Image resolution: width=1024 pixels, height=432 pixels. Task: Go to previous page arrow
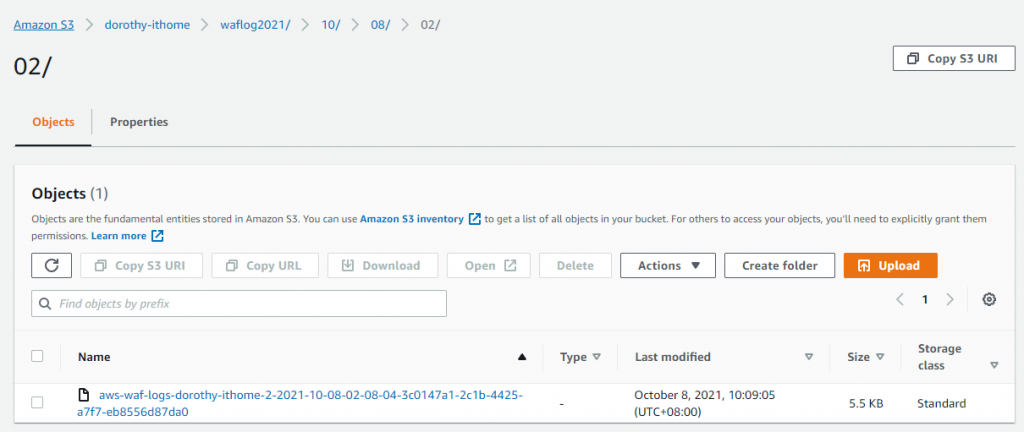coord(900,300)
